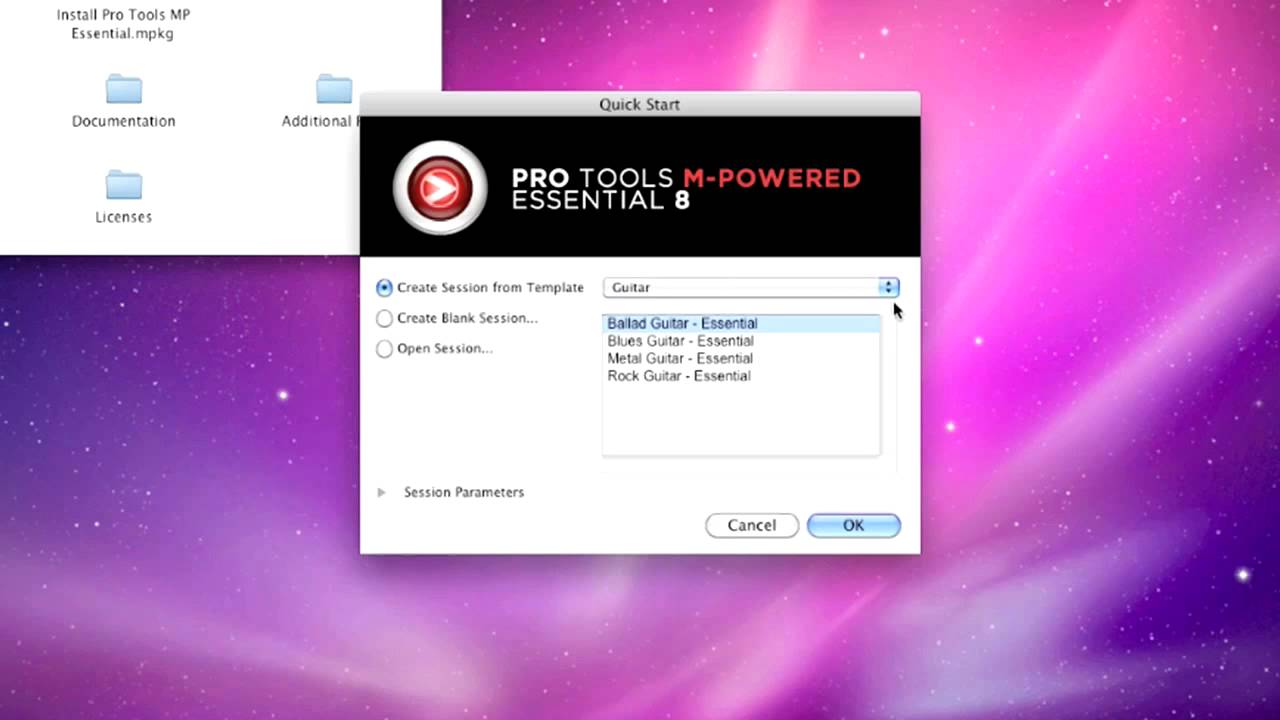Click the Pro Tools red play logo

[440, 187]
